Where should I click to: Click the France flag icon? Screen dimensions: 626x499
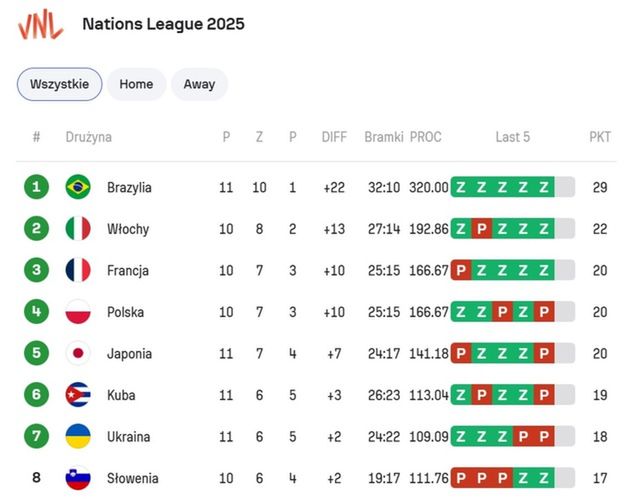coord(78,270)
